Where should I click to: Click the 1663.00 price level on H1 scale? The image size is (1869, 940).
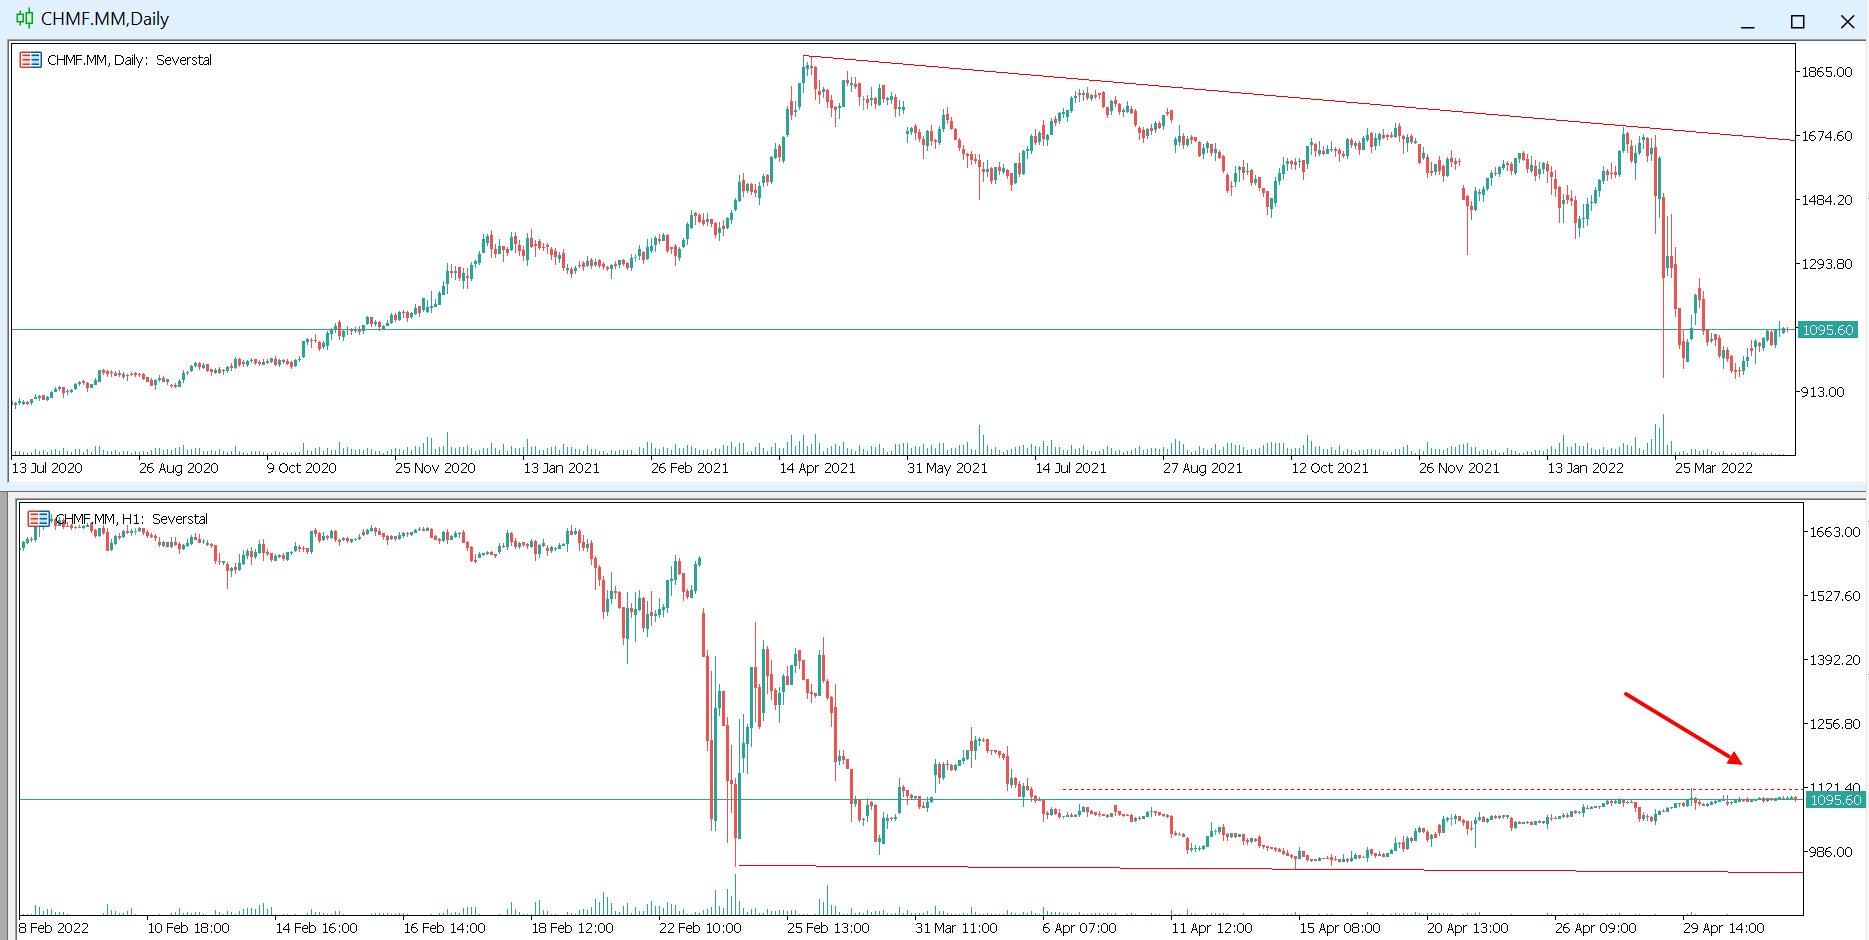click(1835, 532)
